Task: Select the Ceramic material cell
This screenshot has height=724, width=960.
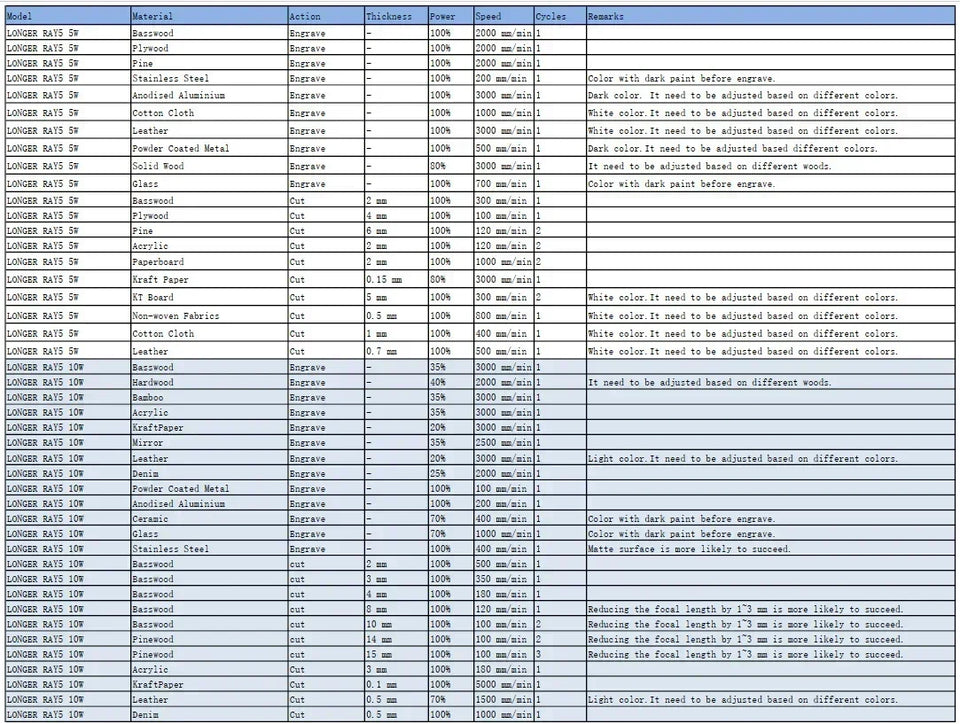Action: [209, 518]
